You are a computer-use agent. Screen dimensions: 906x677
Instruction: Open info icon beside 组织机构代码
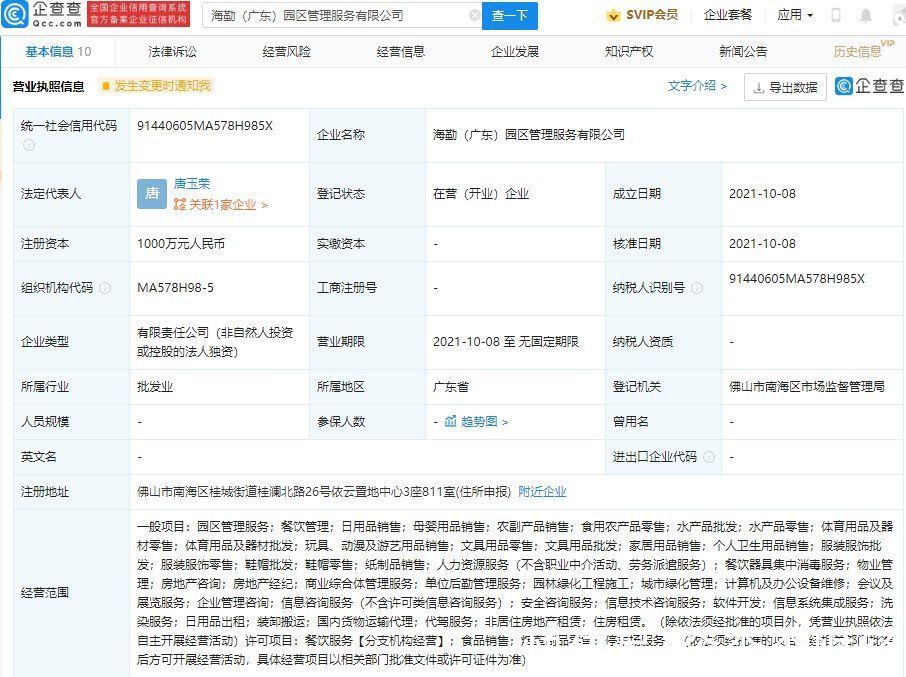[105, 288]
